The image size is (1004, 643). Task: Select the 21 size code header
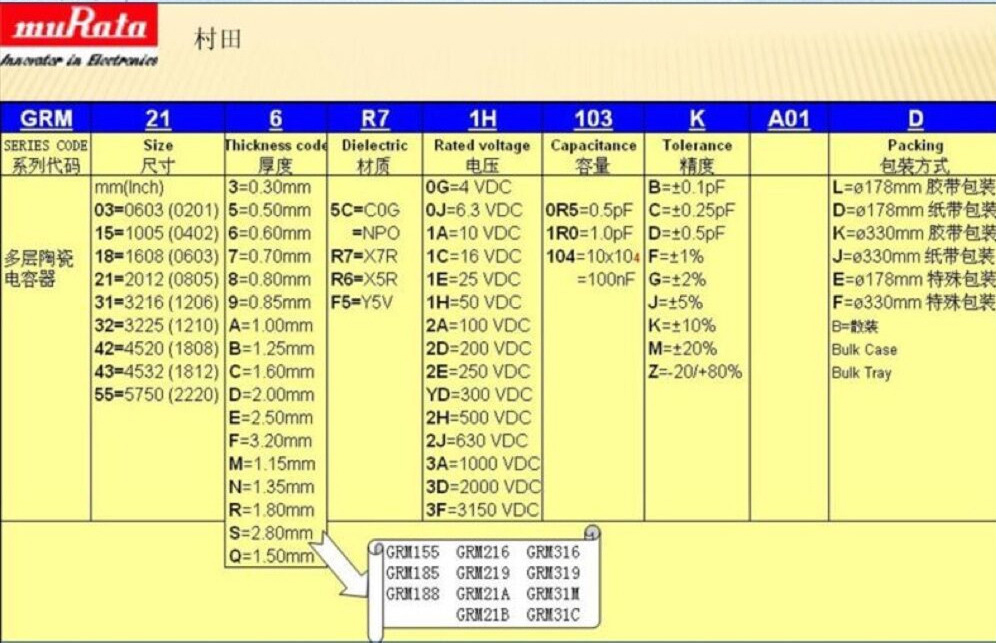(x=158, y=119)
